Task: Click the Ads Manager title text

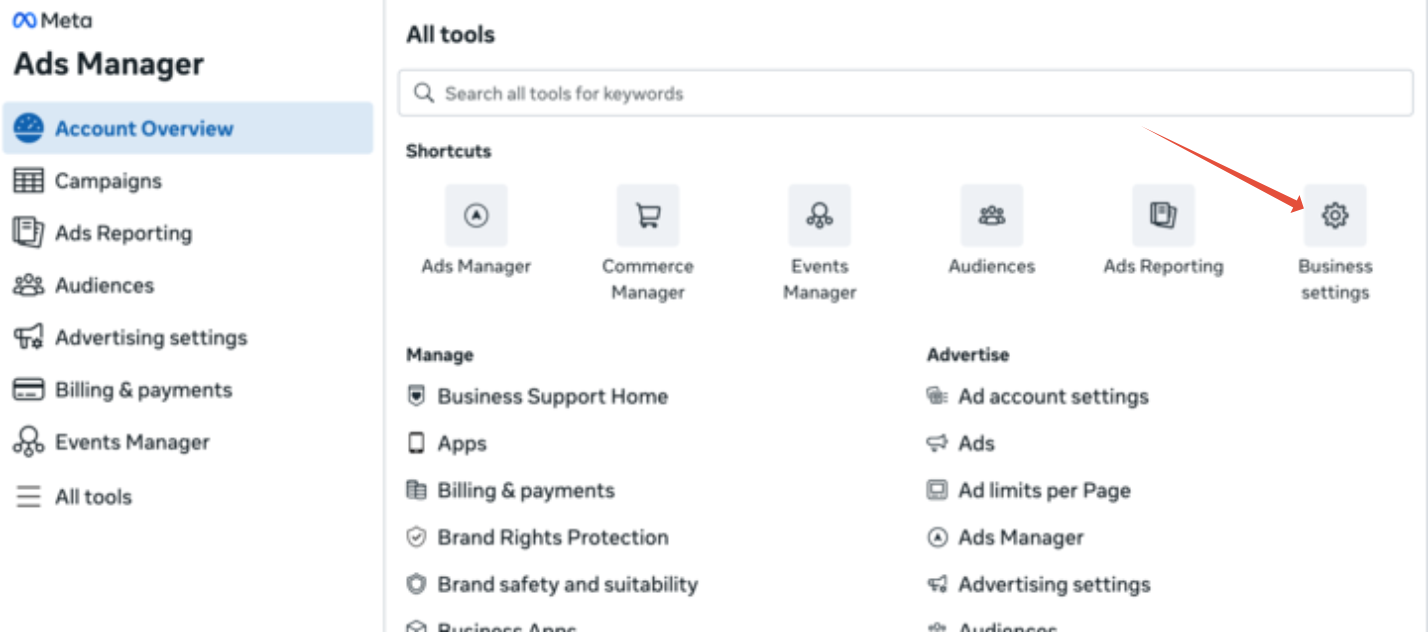Action: pyautogui.click(x=109, y=64)
